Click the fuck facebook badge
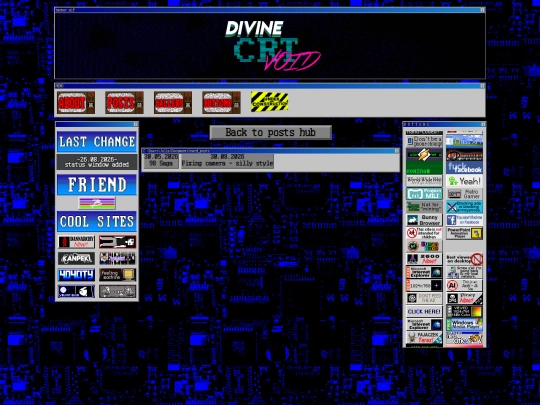Screen dimensions: 540x405 (464, 168)
